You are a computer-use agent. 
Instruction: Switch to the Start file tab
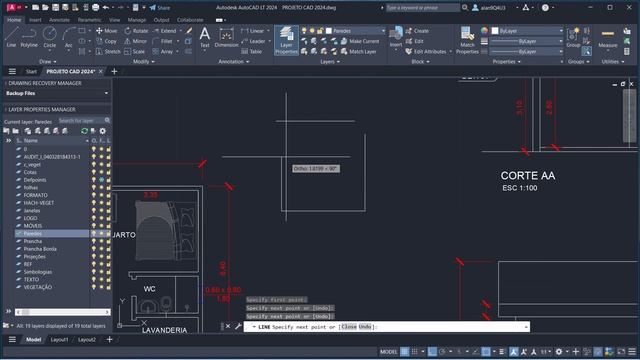31,71
